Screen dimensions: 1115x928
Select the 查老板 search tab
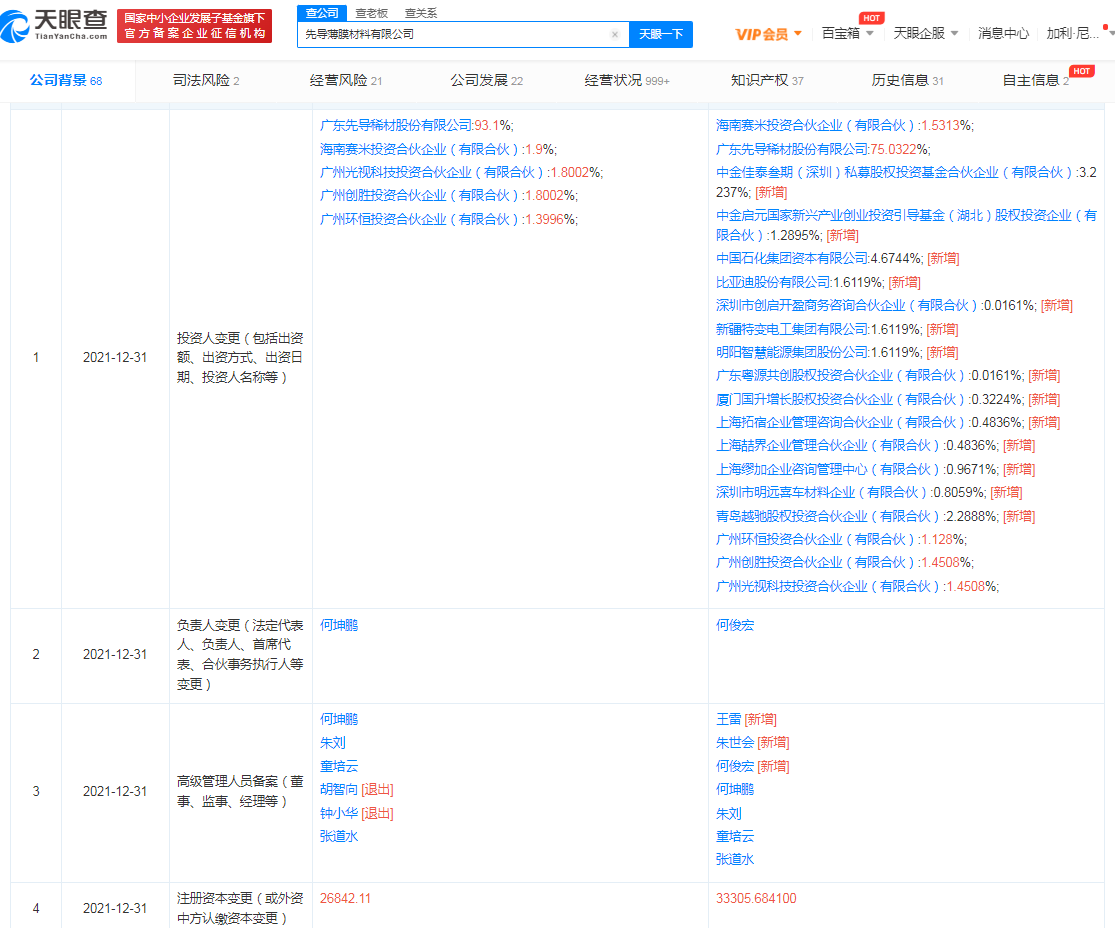point(372,13)
